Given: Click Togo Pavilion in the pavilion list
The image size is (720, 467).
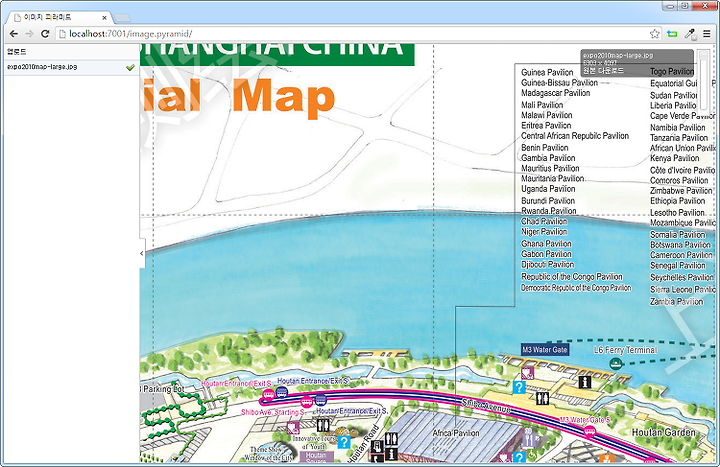Looking at the screenshot, I should [x=672, y=71].
